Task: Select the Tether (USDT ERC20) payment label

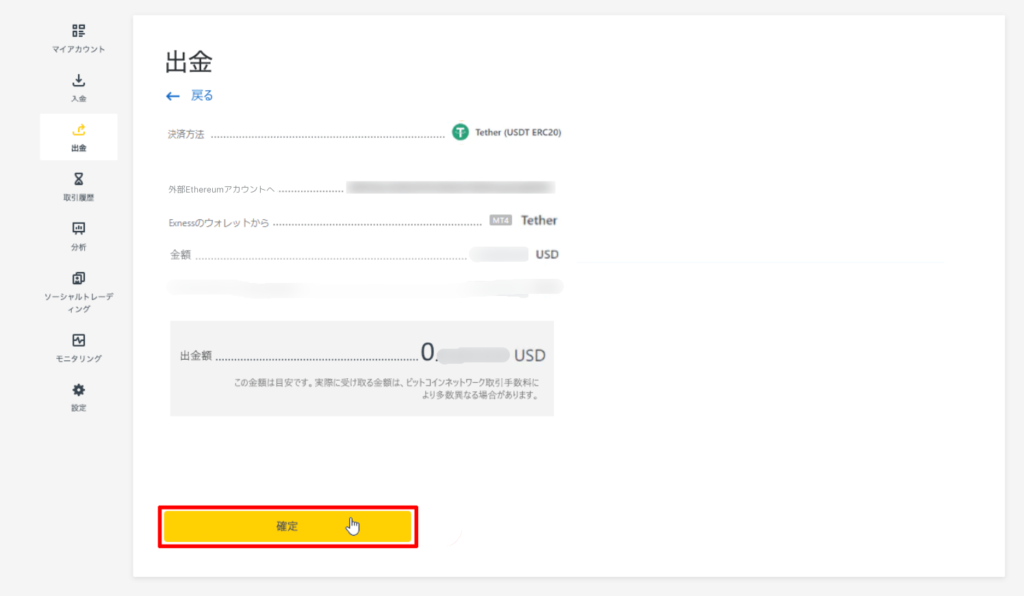Action: (518, 133)
